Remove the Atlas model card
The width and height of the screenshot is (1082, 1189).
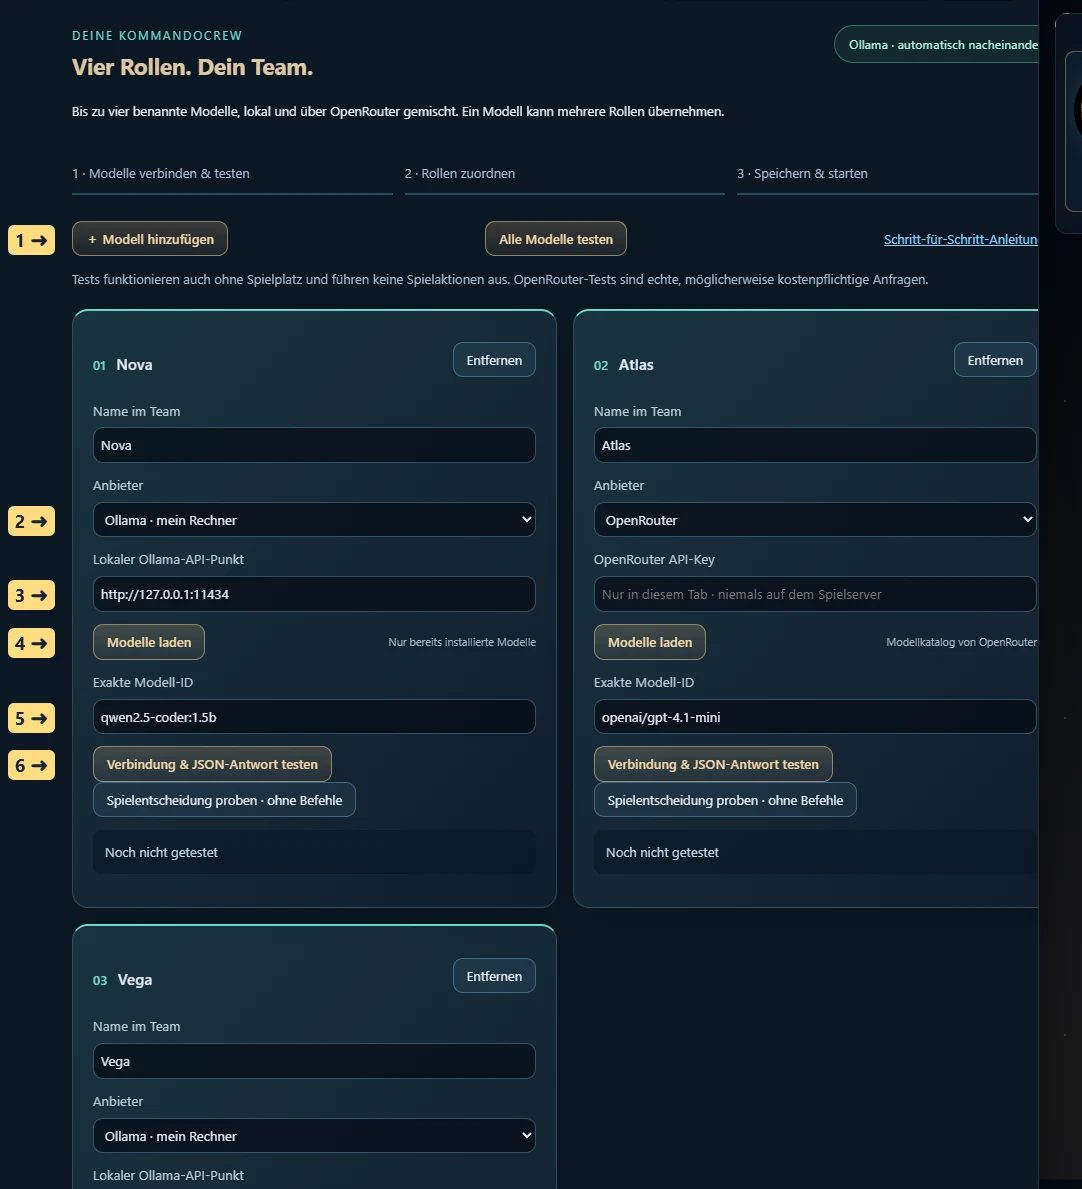(995, 360)
